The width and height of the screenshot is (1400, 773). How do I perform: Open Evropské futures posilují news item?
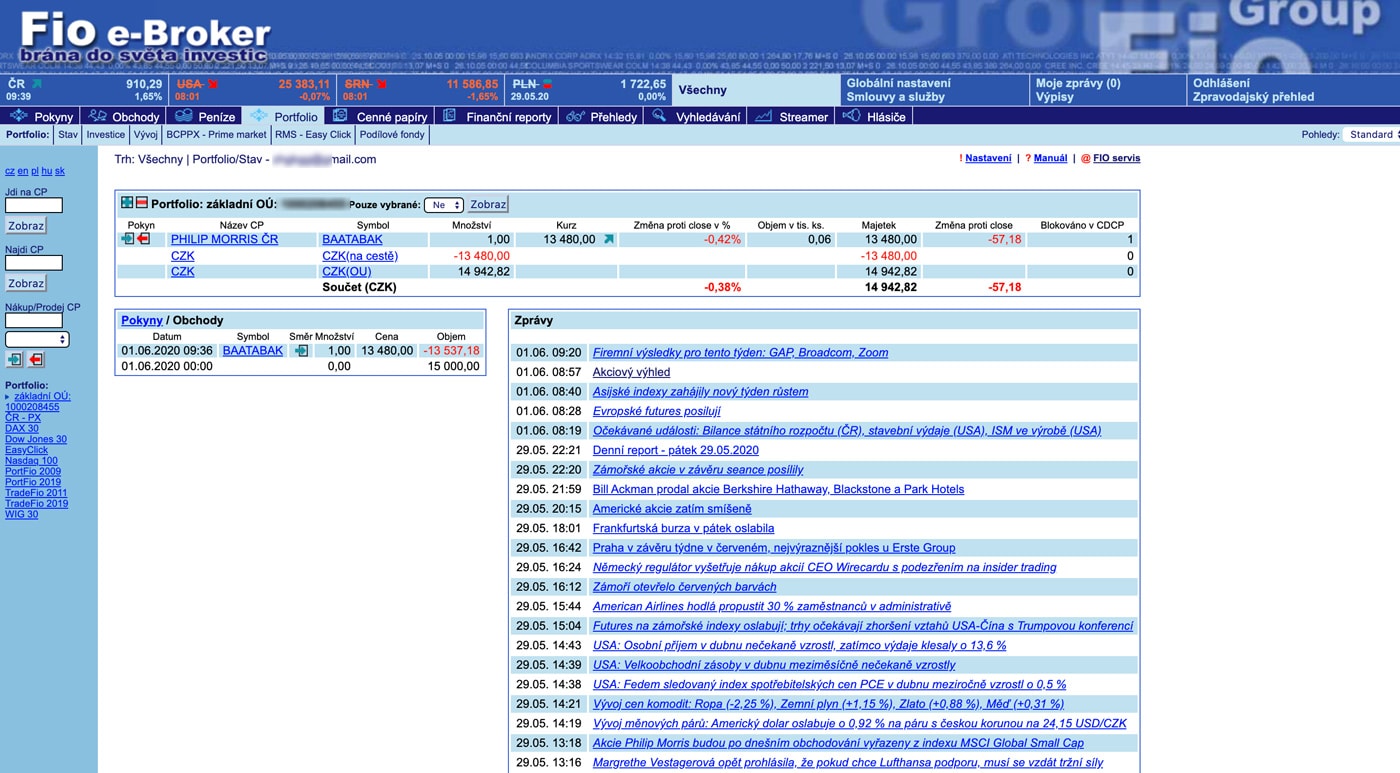point(656,411)
